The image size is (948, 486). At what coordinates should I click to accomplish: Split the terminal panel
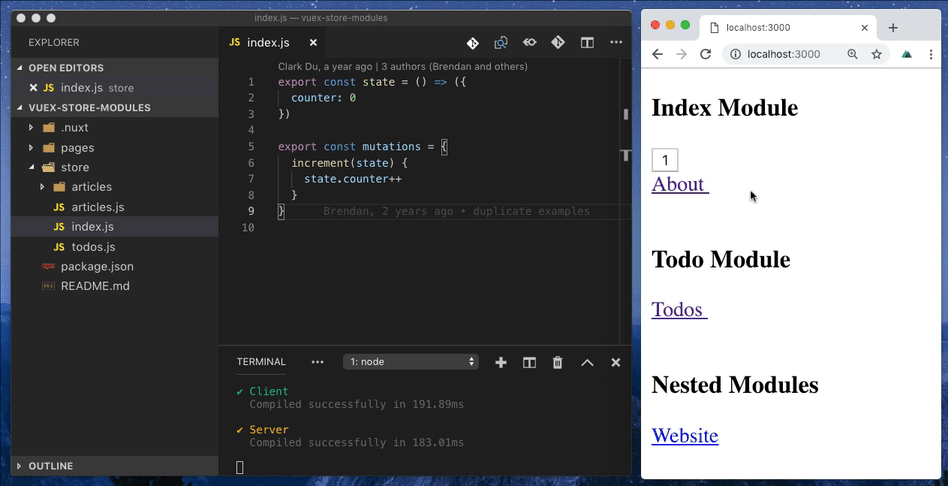click(x=530, y=362)
